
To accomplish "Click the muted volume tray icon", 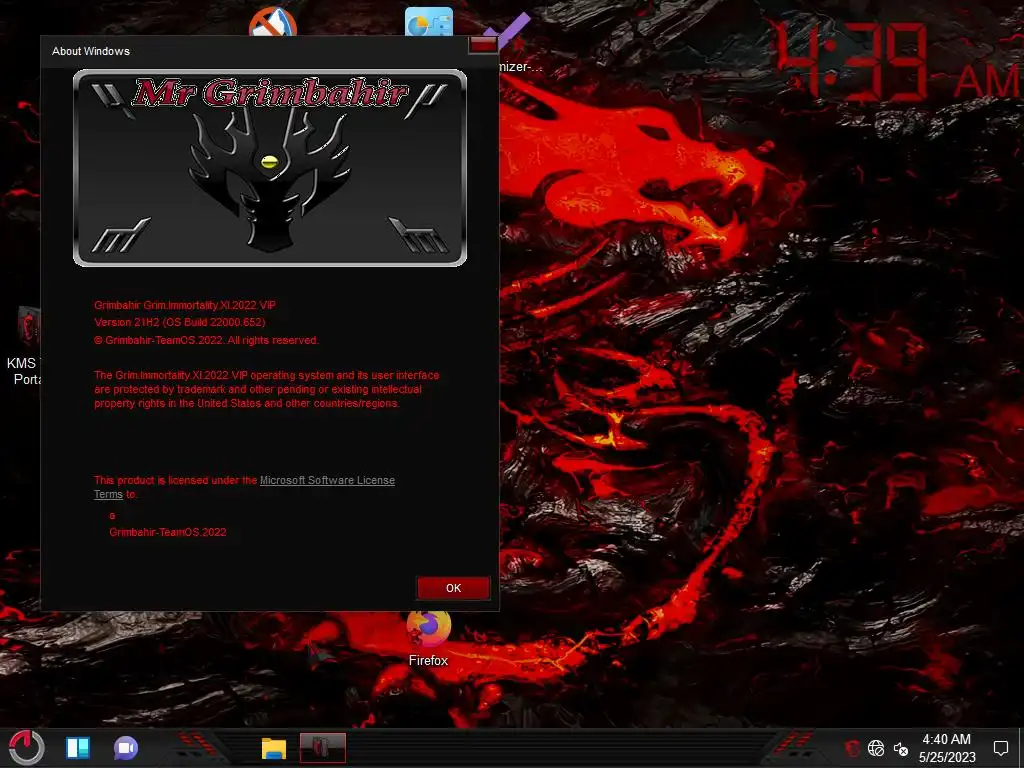I will 901,748.
